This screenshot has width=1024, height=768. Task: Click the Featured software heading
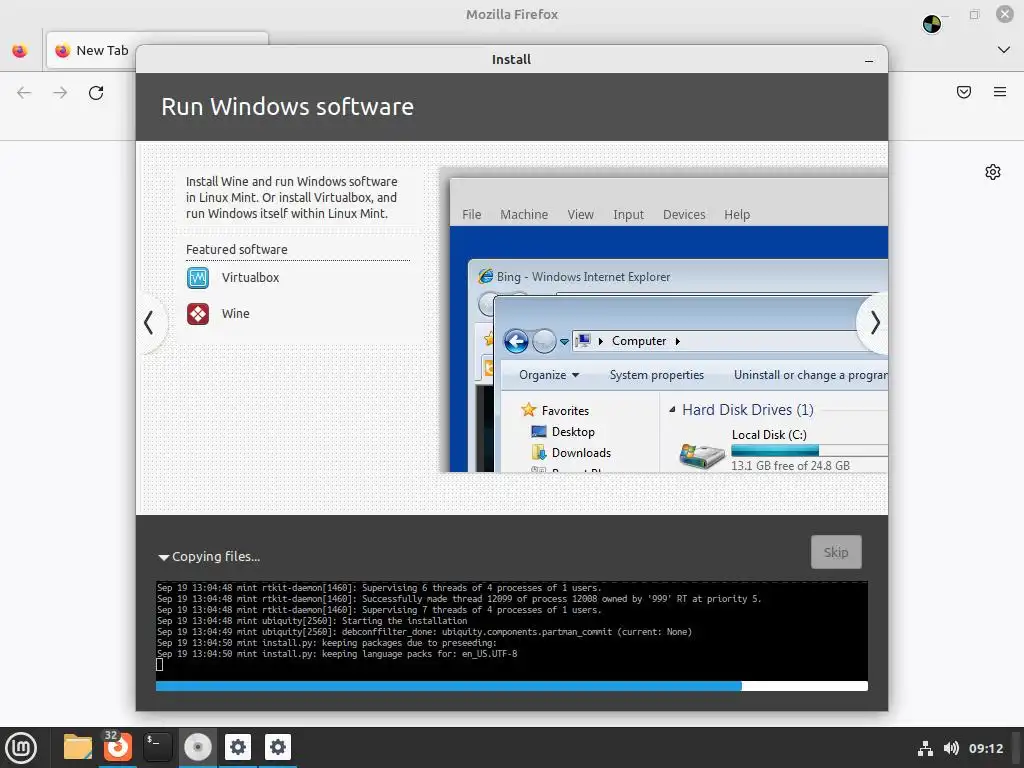pos(236,249)
